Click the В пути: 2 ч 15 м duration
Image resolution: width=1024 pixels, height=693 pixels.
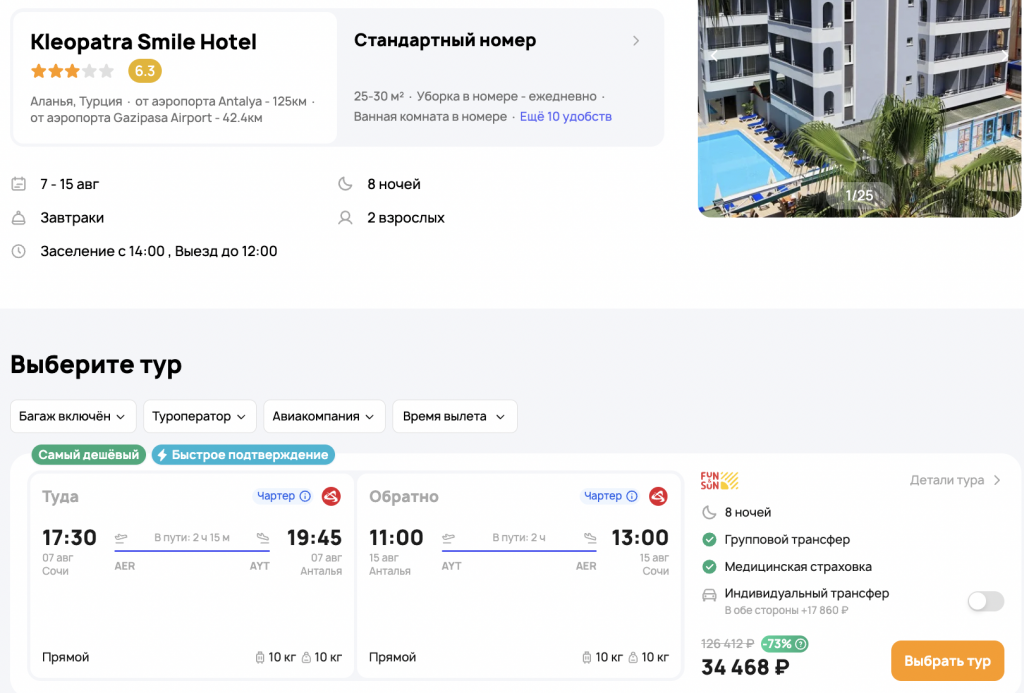[x=192, y=538]
